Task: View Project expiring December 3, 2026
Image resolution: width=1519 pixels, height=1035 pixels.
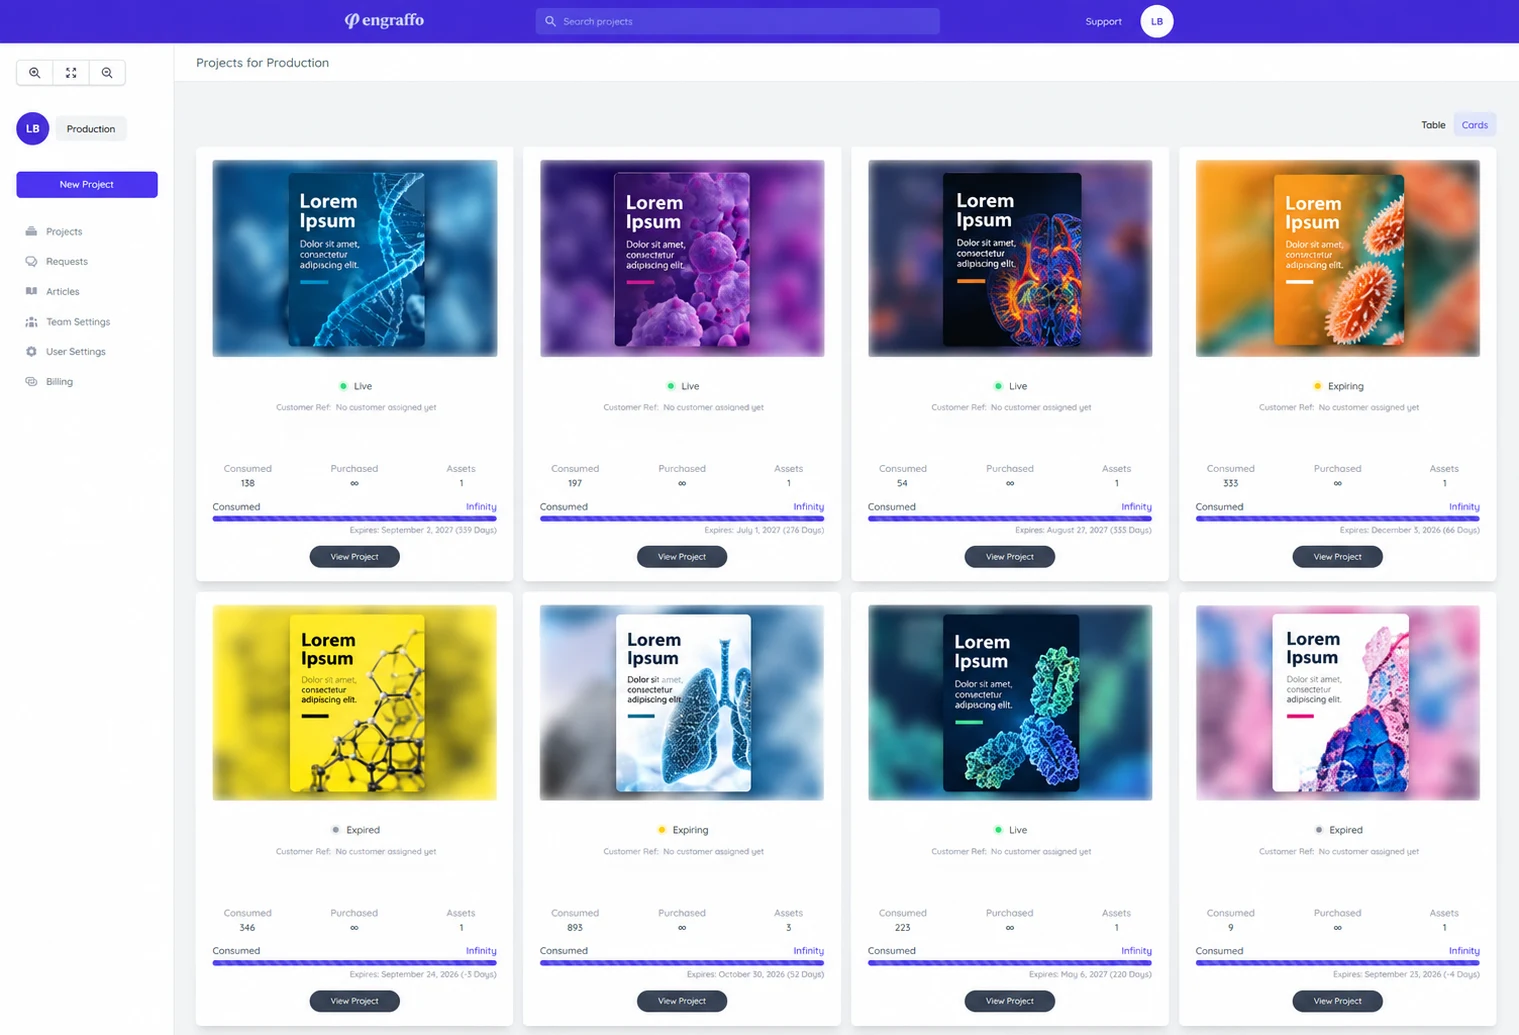Action: [x=1337, y=556]
